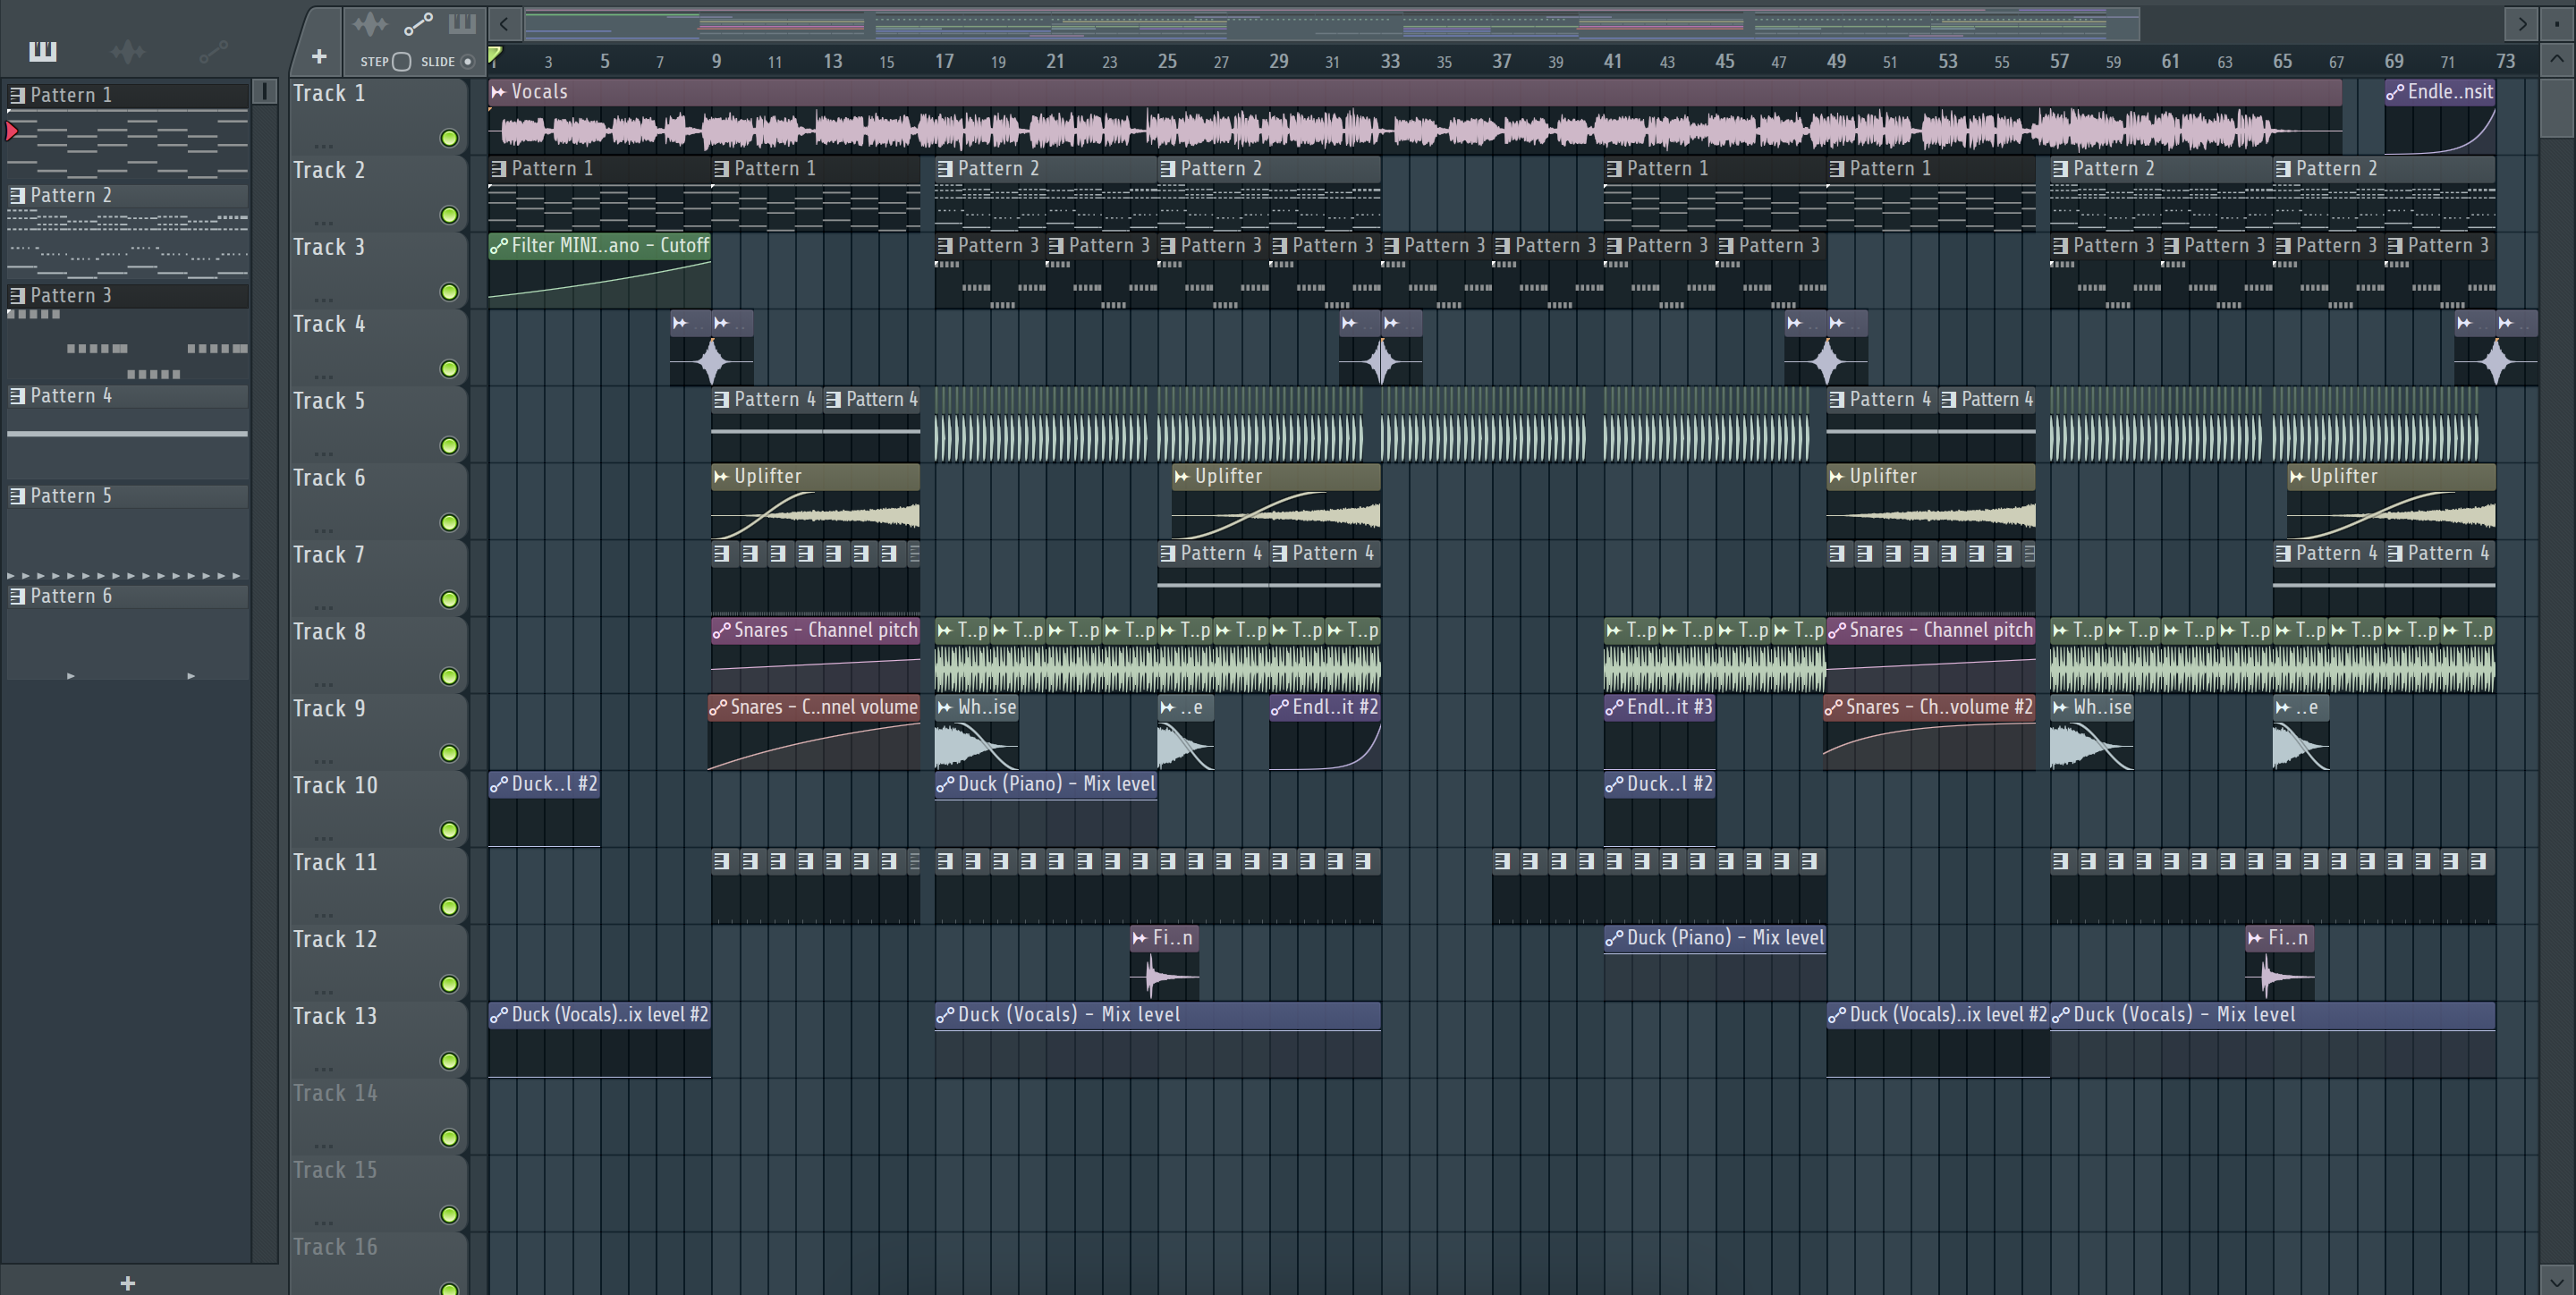Screen dimensions: 2576x1295
Task: Focus audio clips via waveform icon in playlist toolbar
Action: pyautogui.click(x=369, y=23)
